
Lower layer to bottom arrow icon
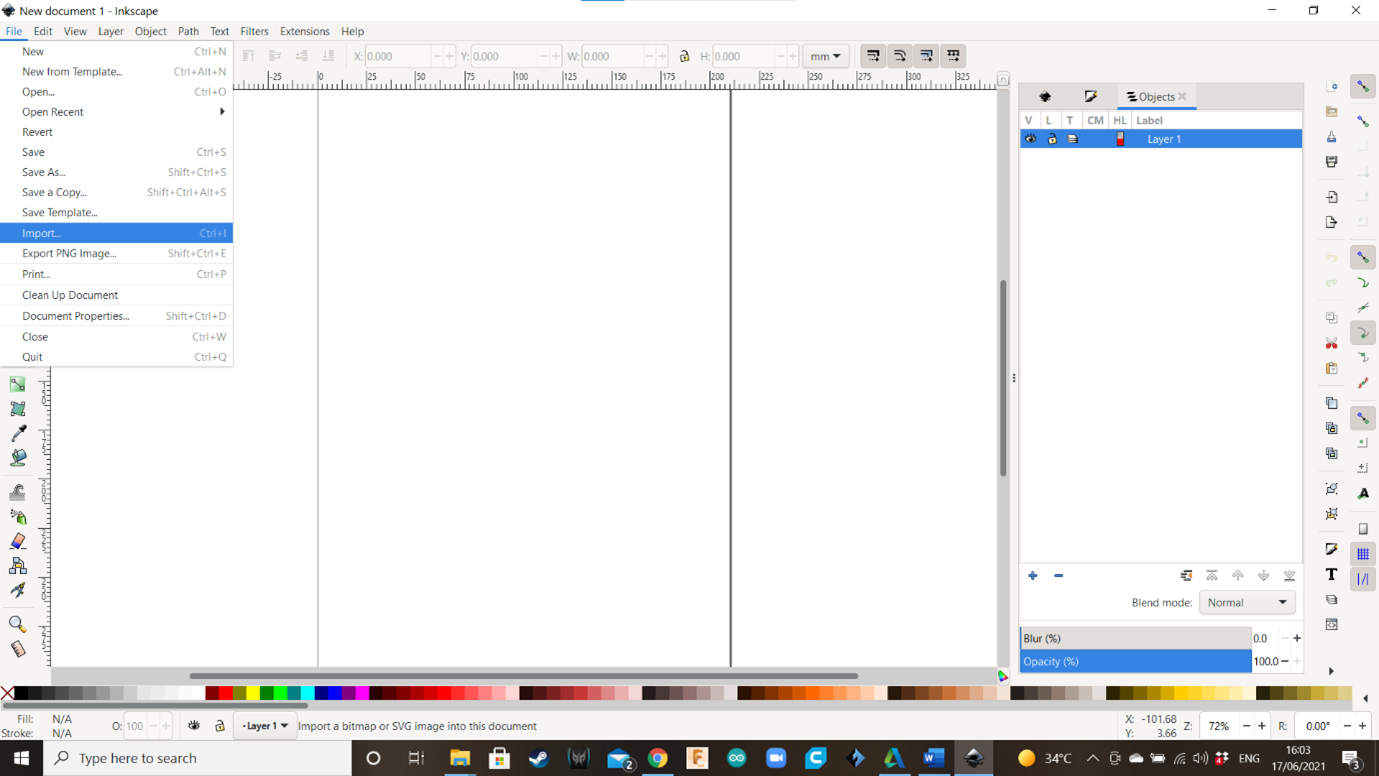tap(1289, 576)
